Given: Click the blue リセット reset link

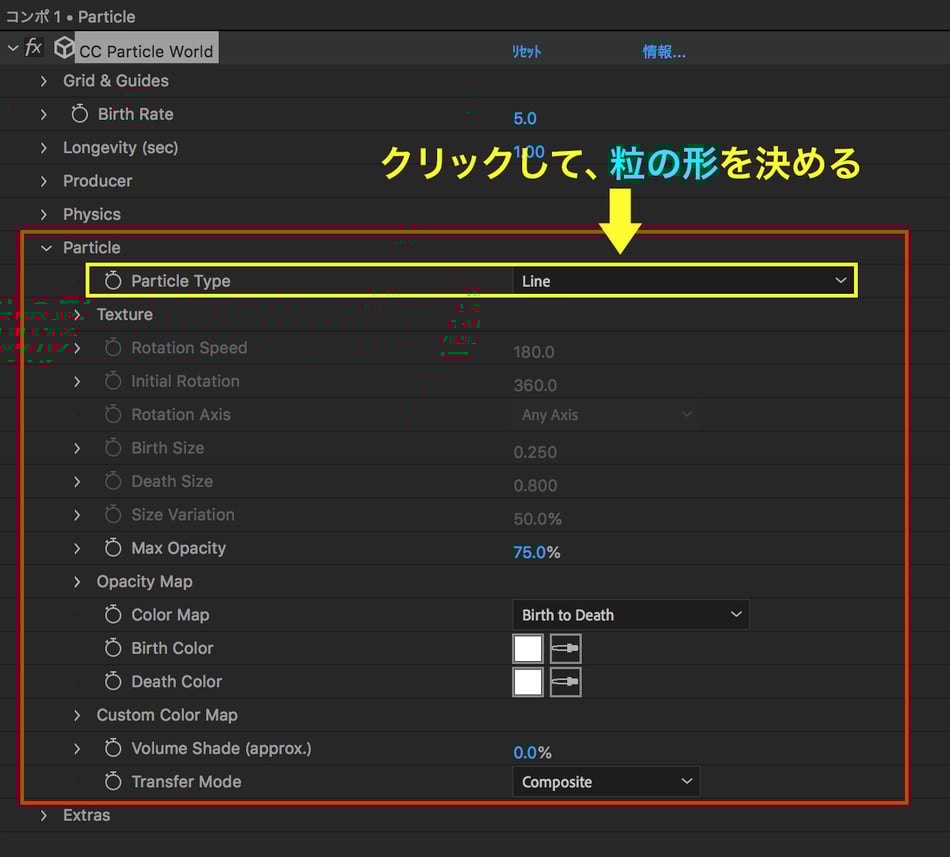Looking at the screenshot, I should click(x=526, y=52).
